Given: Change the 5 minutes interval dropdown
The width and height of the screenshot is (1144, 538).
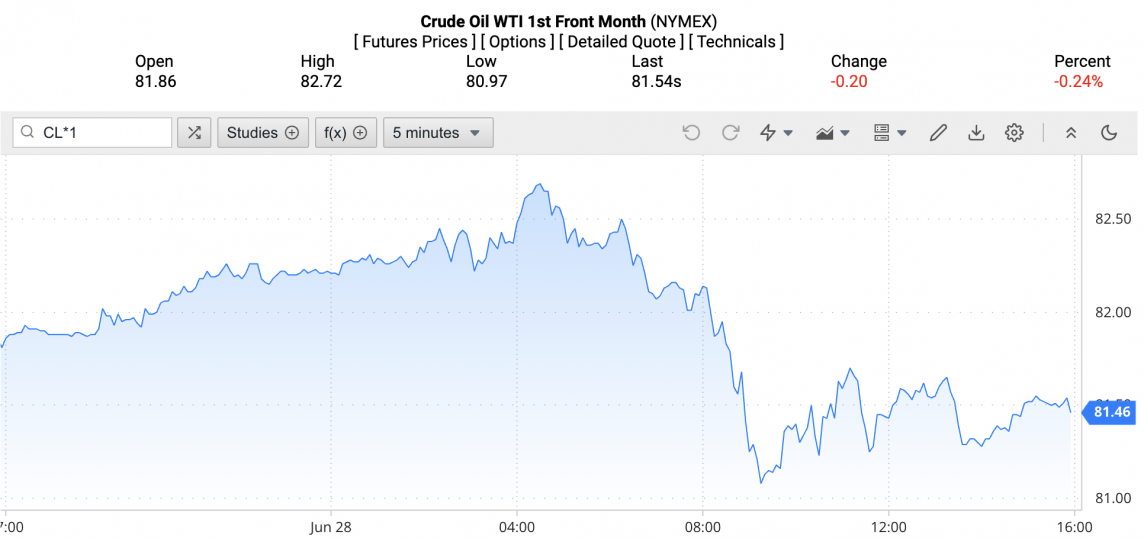Looking at the screenshot, I should pyautogui.click(x=437, y=133).
